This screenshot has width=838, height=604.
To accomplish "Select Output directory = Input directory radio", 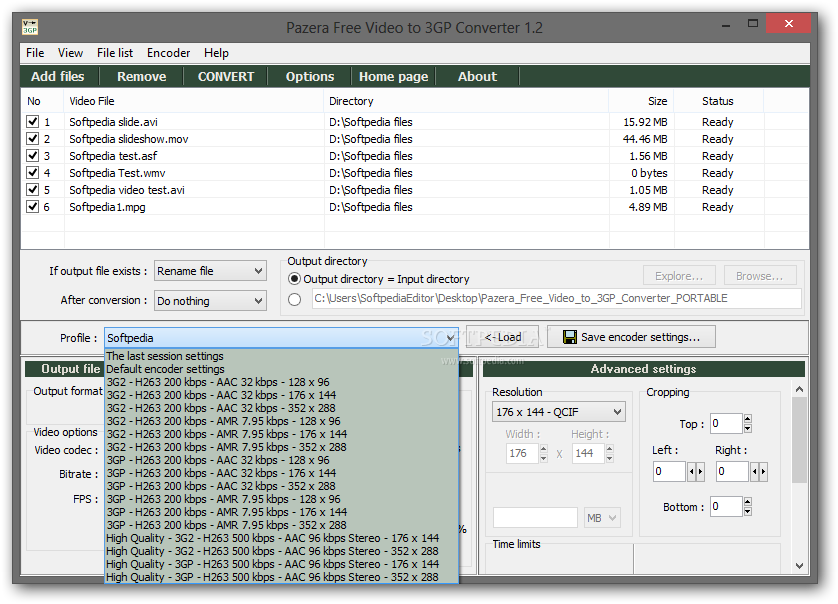I will [x=294, y=278].
